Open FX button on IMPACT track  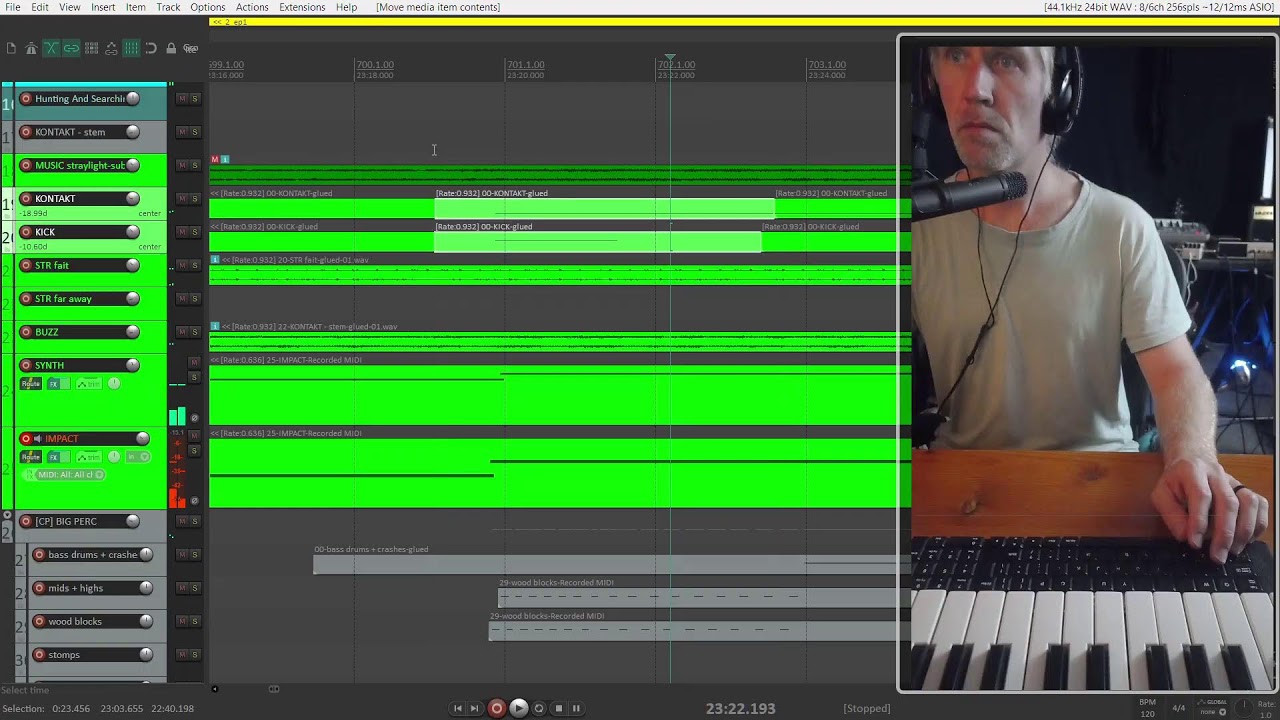pyautogui.click(x=54, y=457)
